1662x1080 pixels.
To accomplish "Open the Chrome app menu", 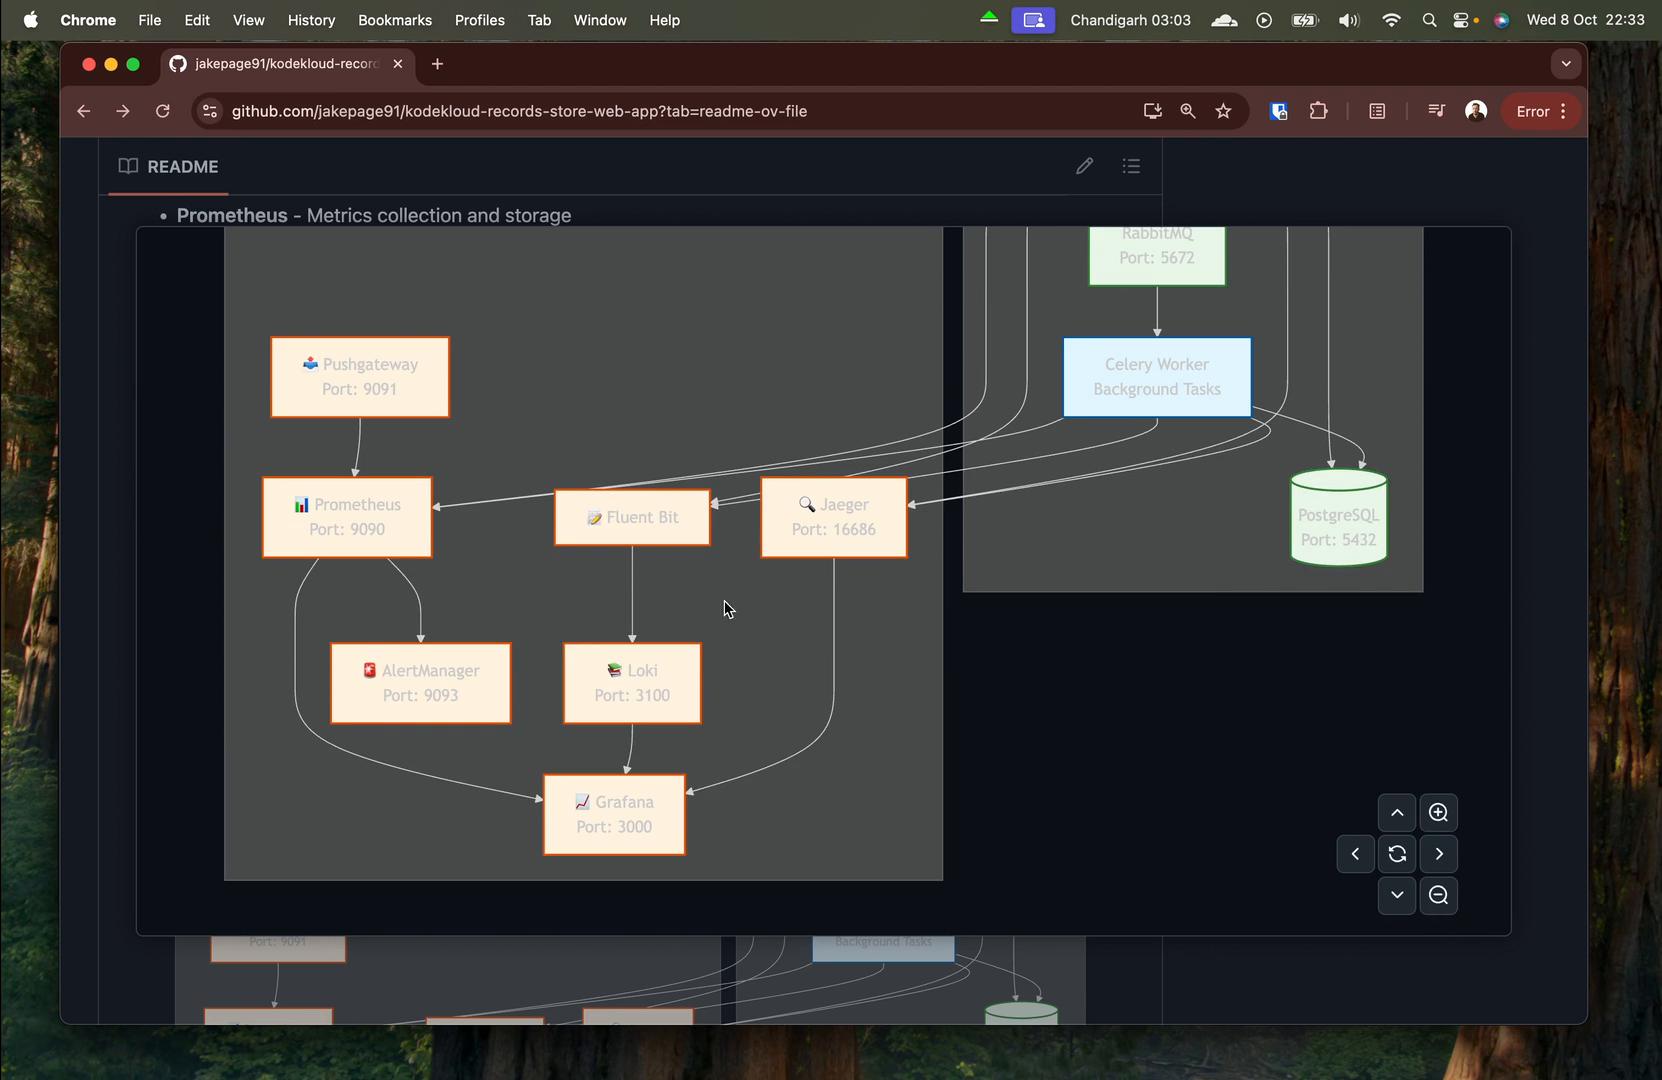I will click(88, 20).
